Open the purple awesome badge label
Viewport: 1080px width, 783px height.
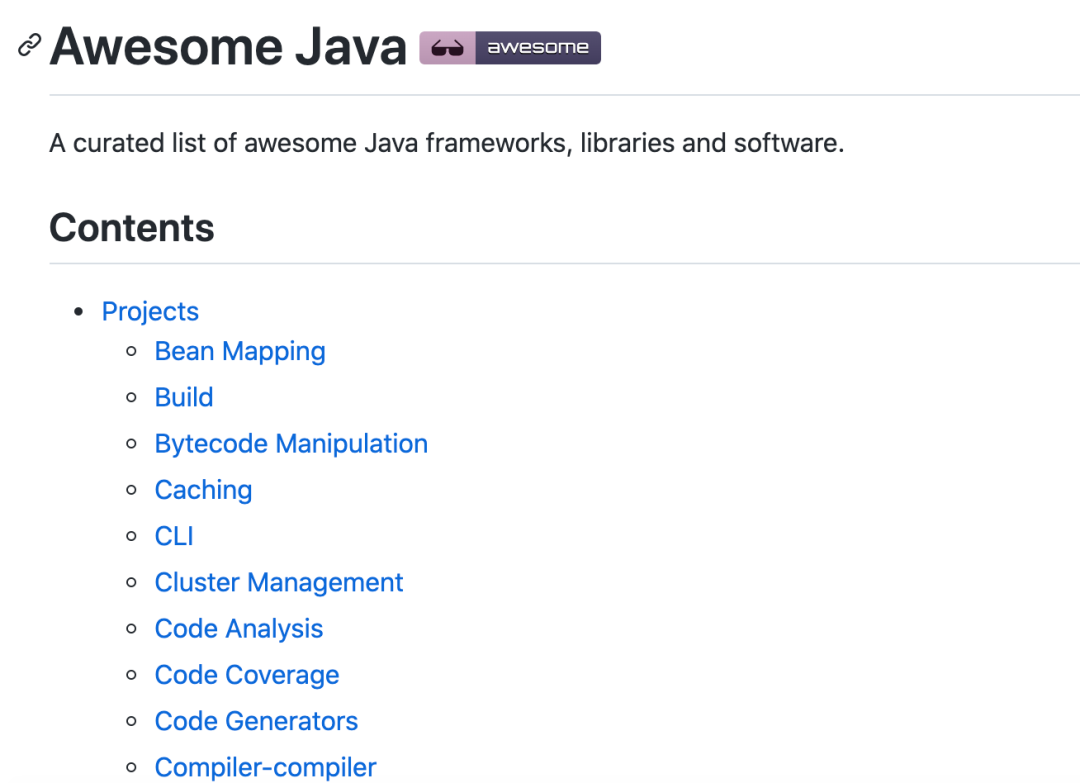click(x=537, y=48)
